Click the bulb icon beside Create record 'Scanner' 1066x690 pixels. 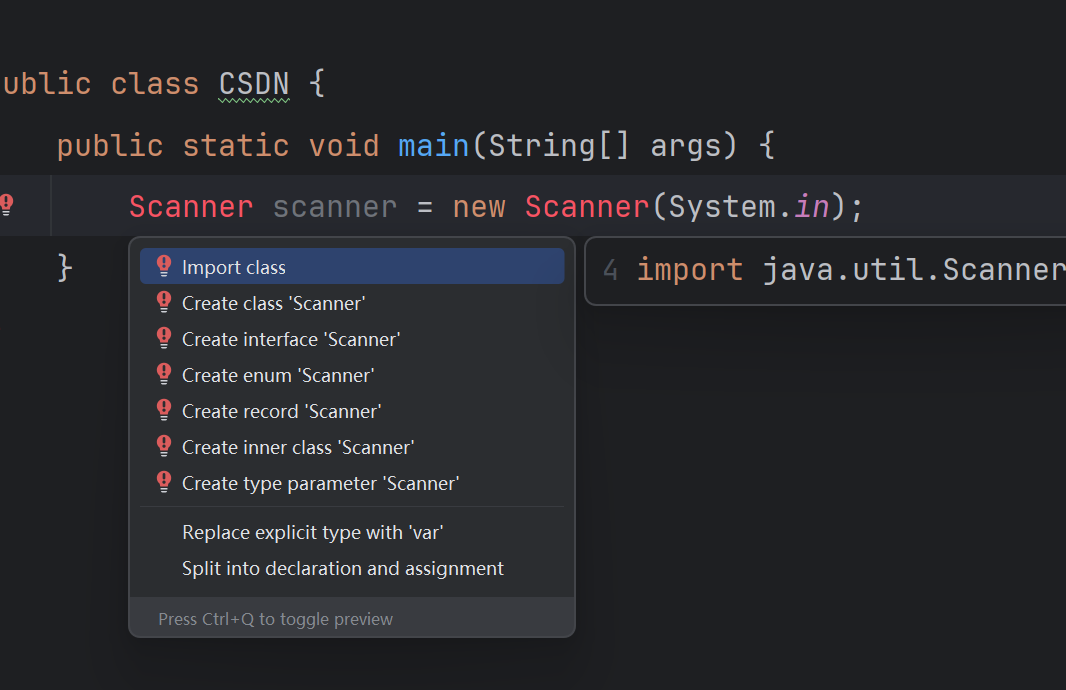tap(164, 410)
